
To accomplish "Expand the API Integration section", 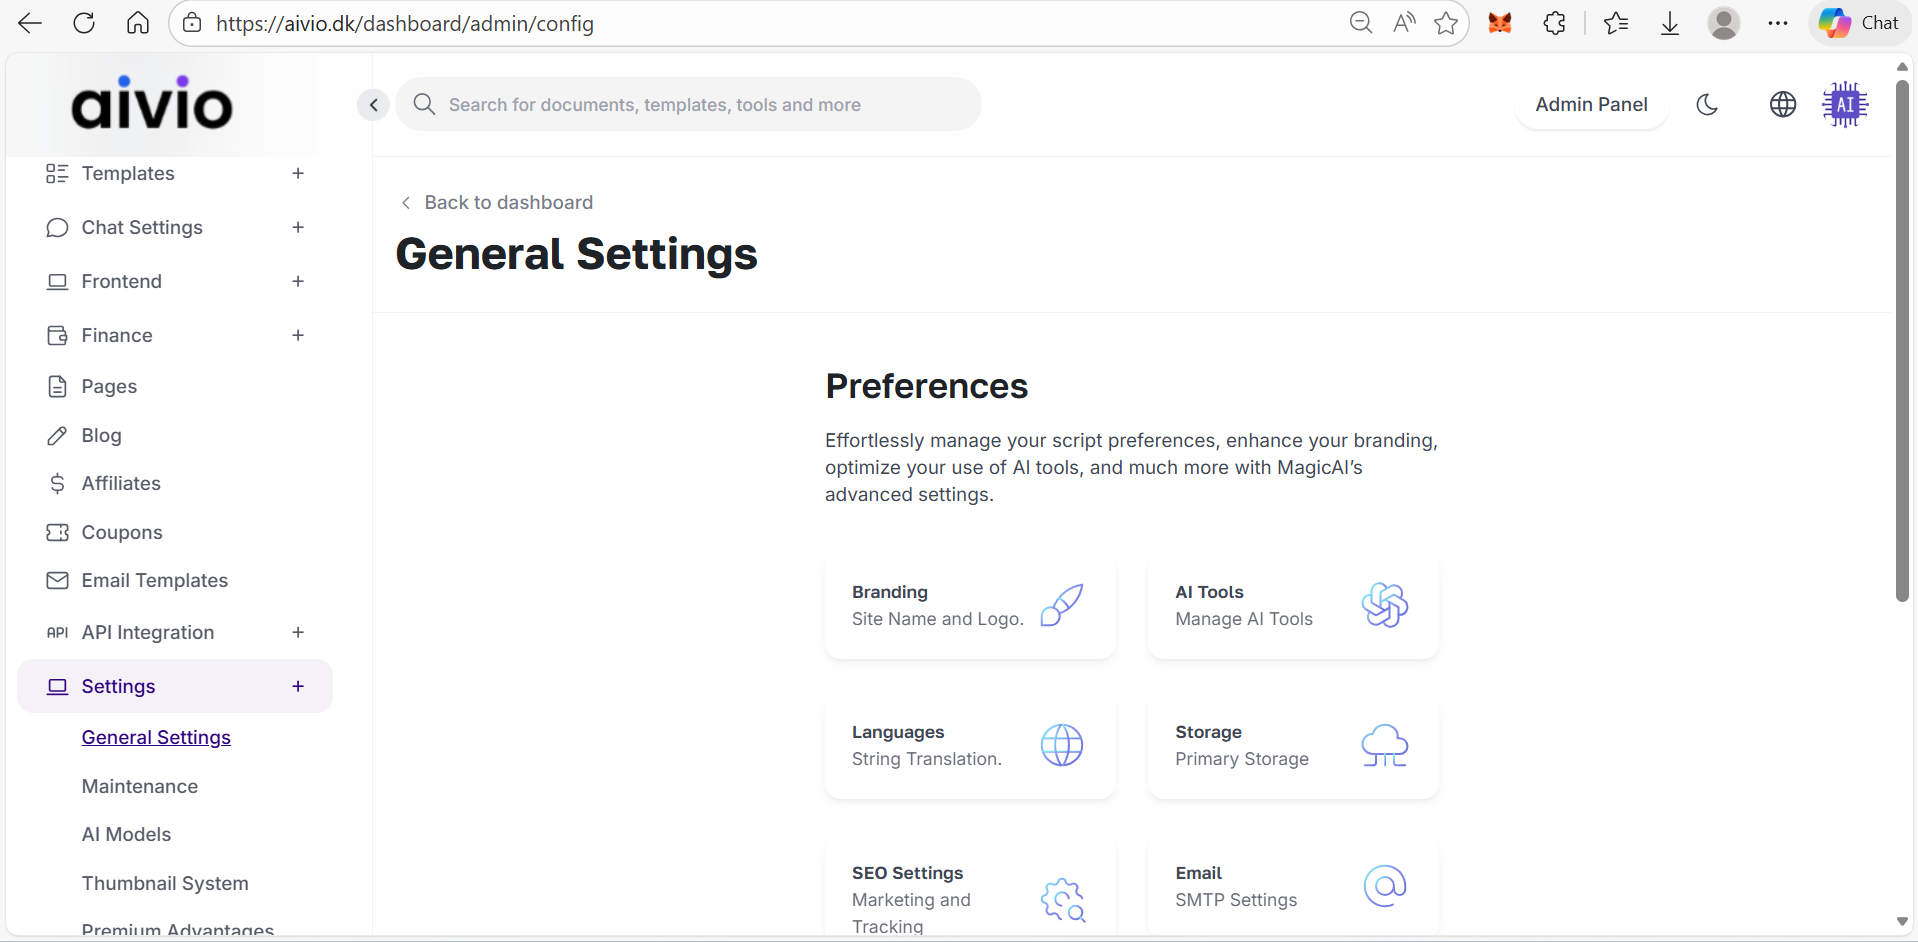I will [x=297, y=632].
